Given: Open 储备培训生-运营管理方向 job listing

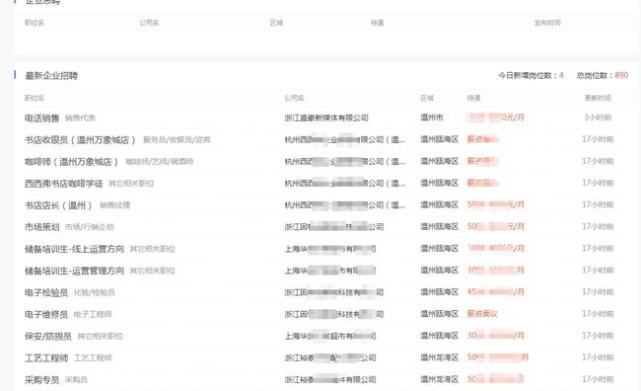Looking at the screenshot, I should pyautogui.click(x=74, y=271).
